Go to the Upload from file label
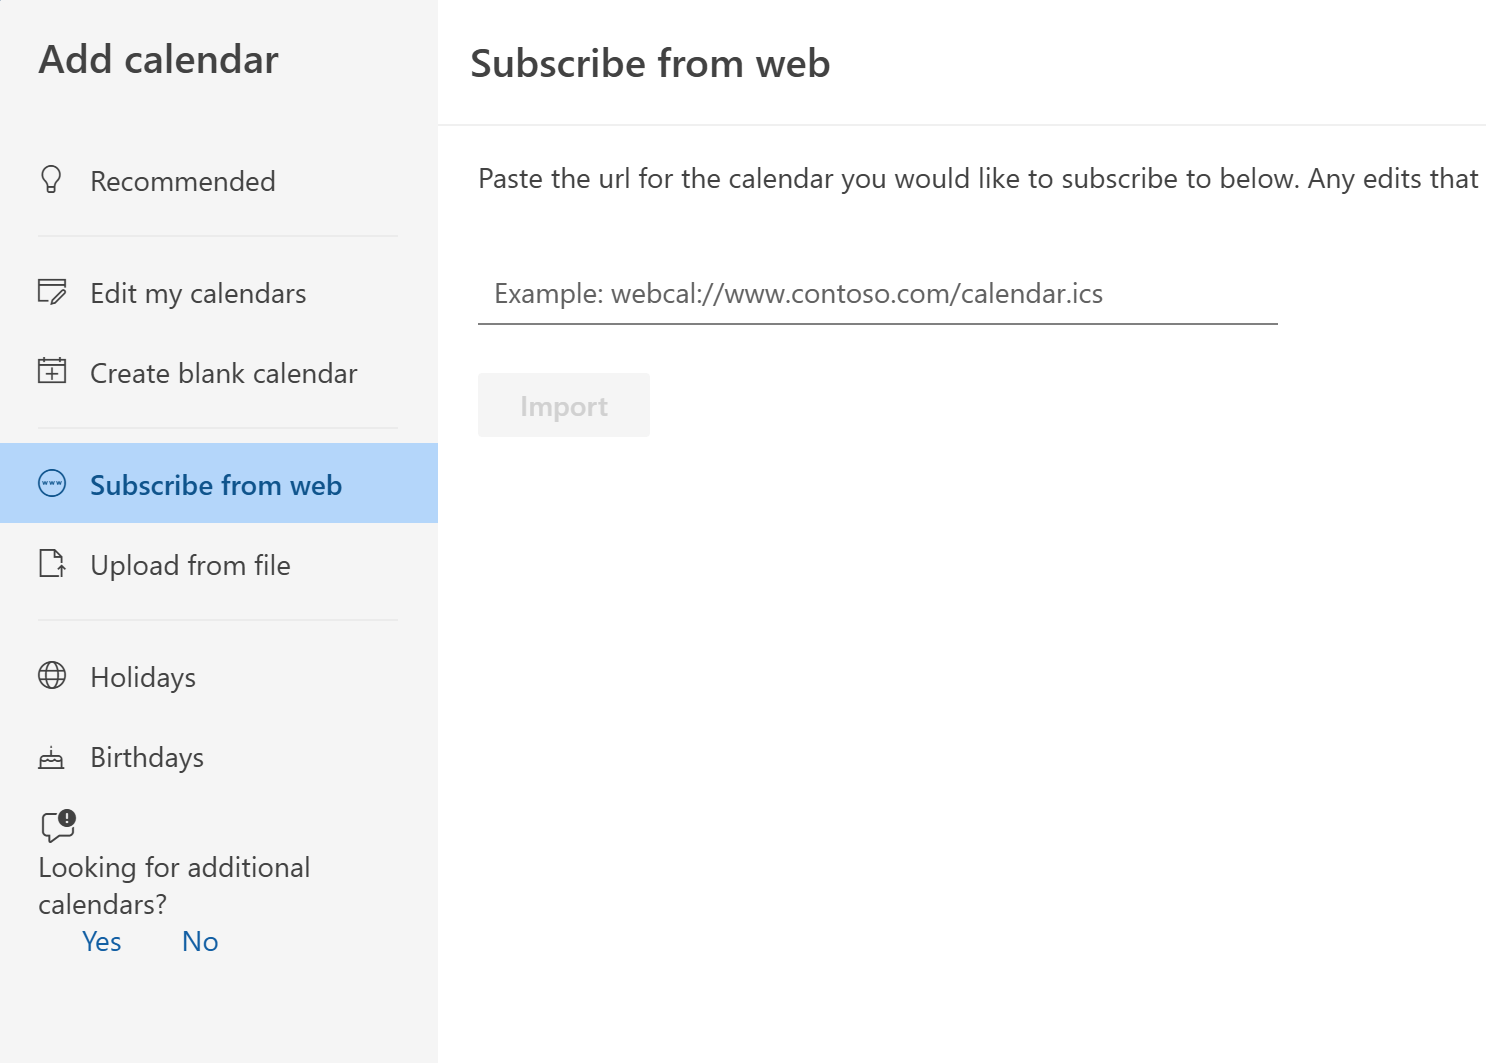 [x=190, y=565]
